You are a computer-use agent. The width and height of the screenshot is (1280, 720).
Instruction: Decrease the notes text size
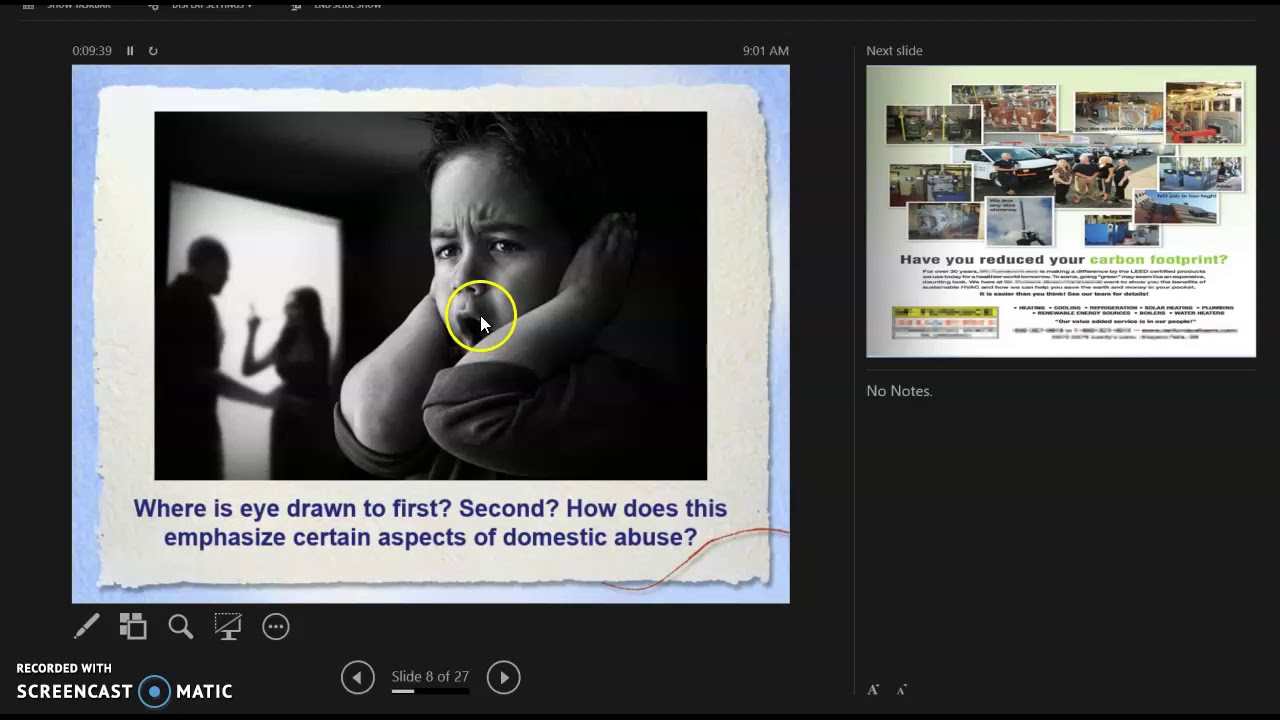[901, 689]
